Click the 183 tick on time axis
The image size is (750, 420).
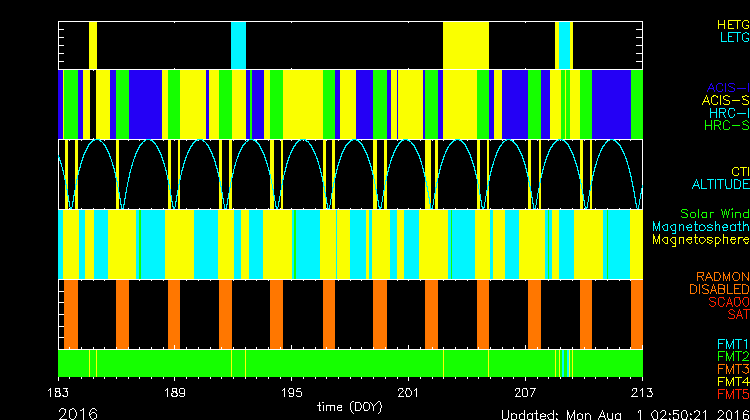(59, 393)
